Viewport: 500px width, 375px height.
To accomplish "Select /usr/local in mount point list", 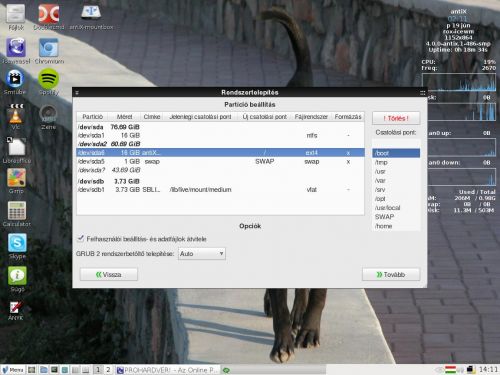I will click(x=396, y=207).
